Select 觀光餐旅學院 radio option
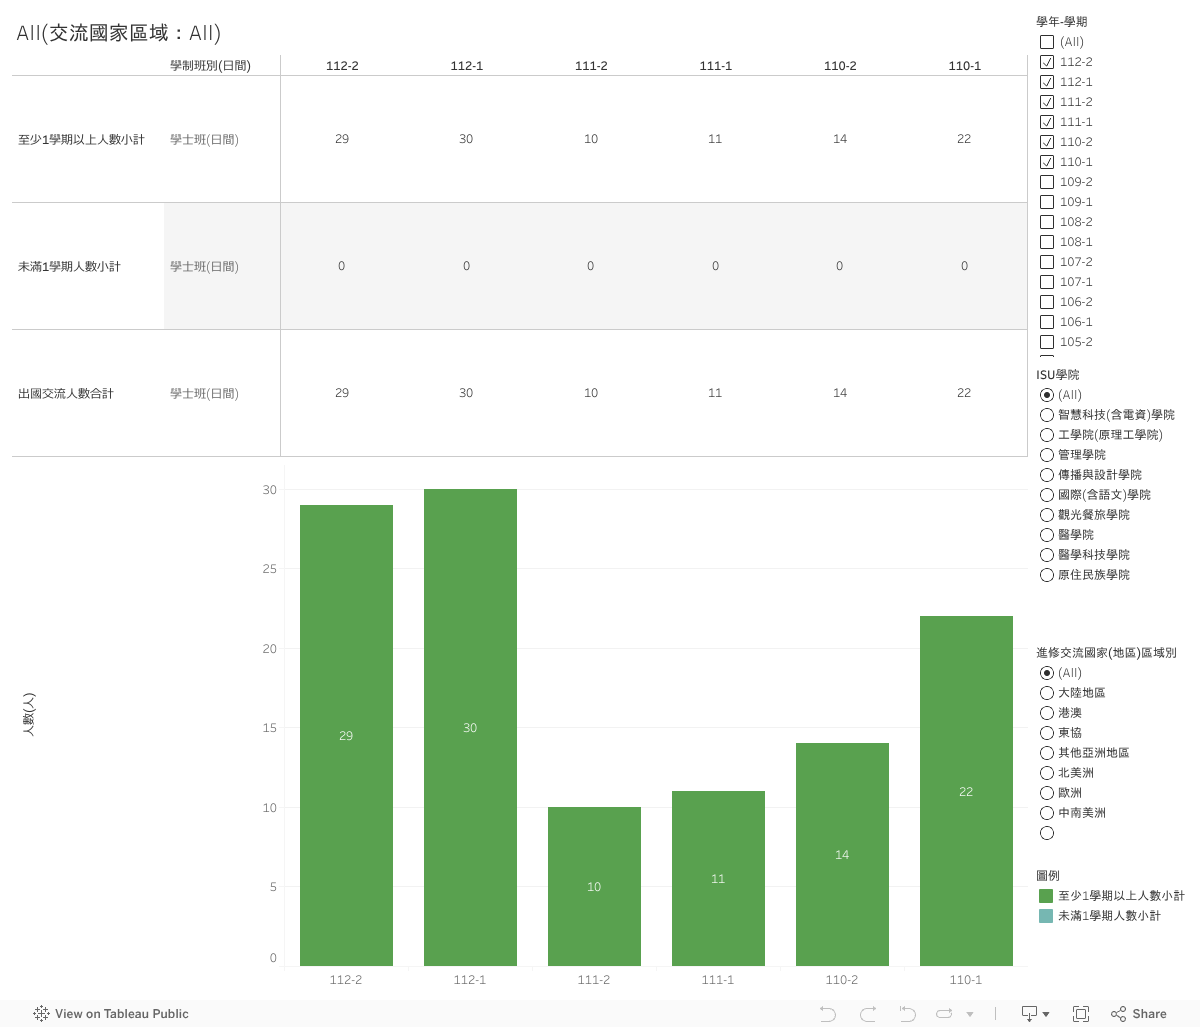Image resolution: width=1200 pixels, height=1027 pixels. pos(1047,515)
